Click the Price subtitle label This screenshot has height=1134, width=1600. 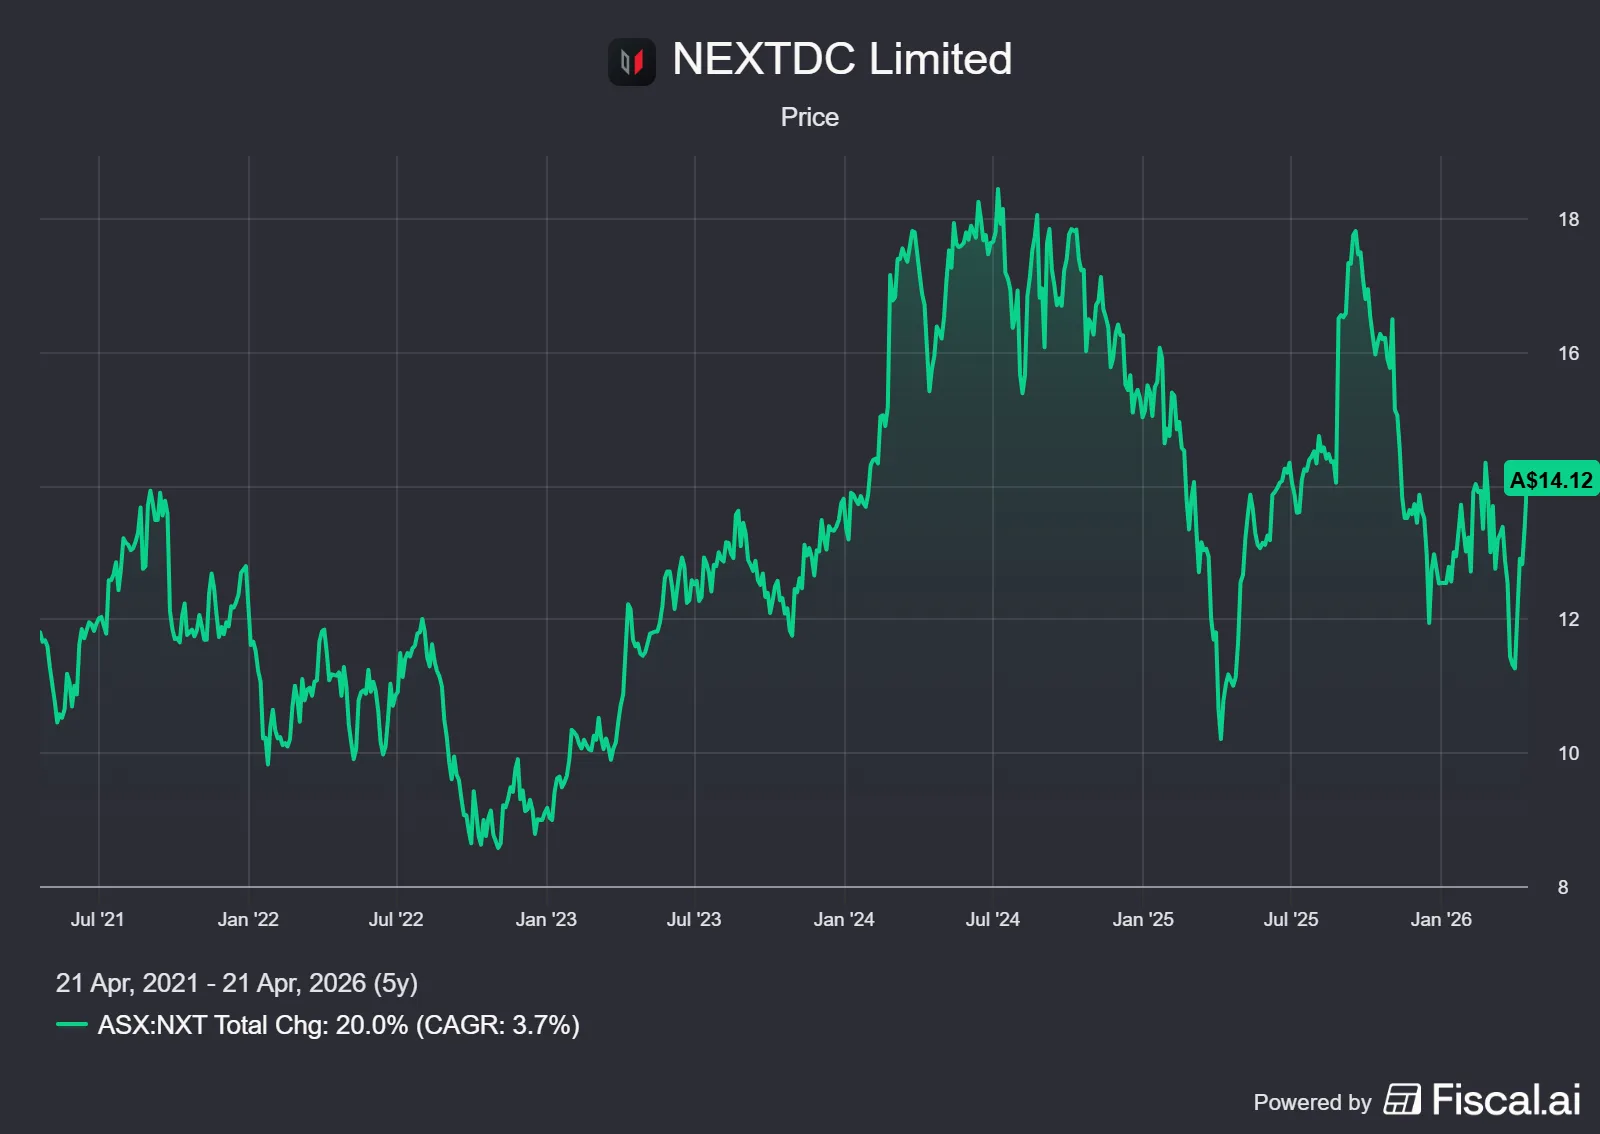coord(809,117)
